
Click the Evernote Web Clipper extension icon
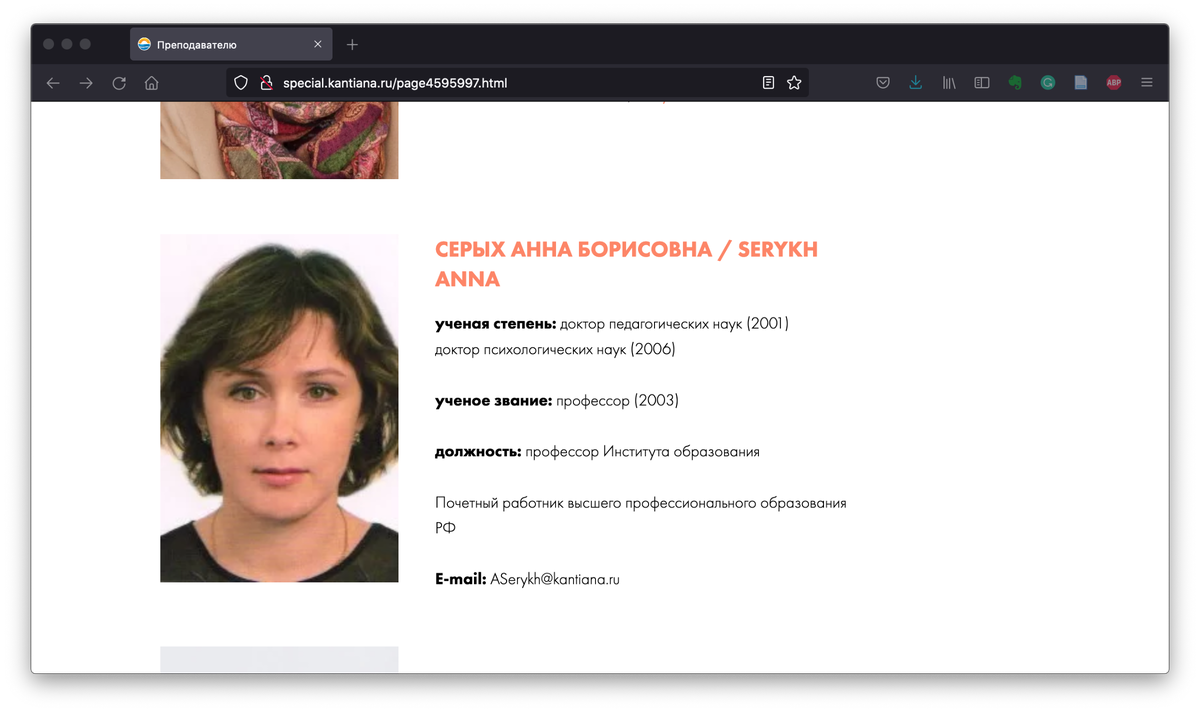pyautogui.click(x=1015, y=82)
